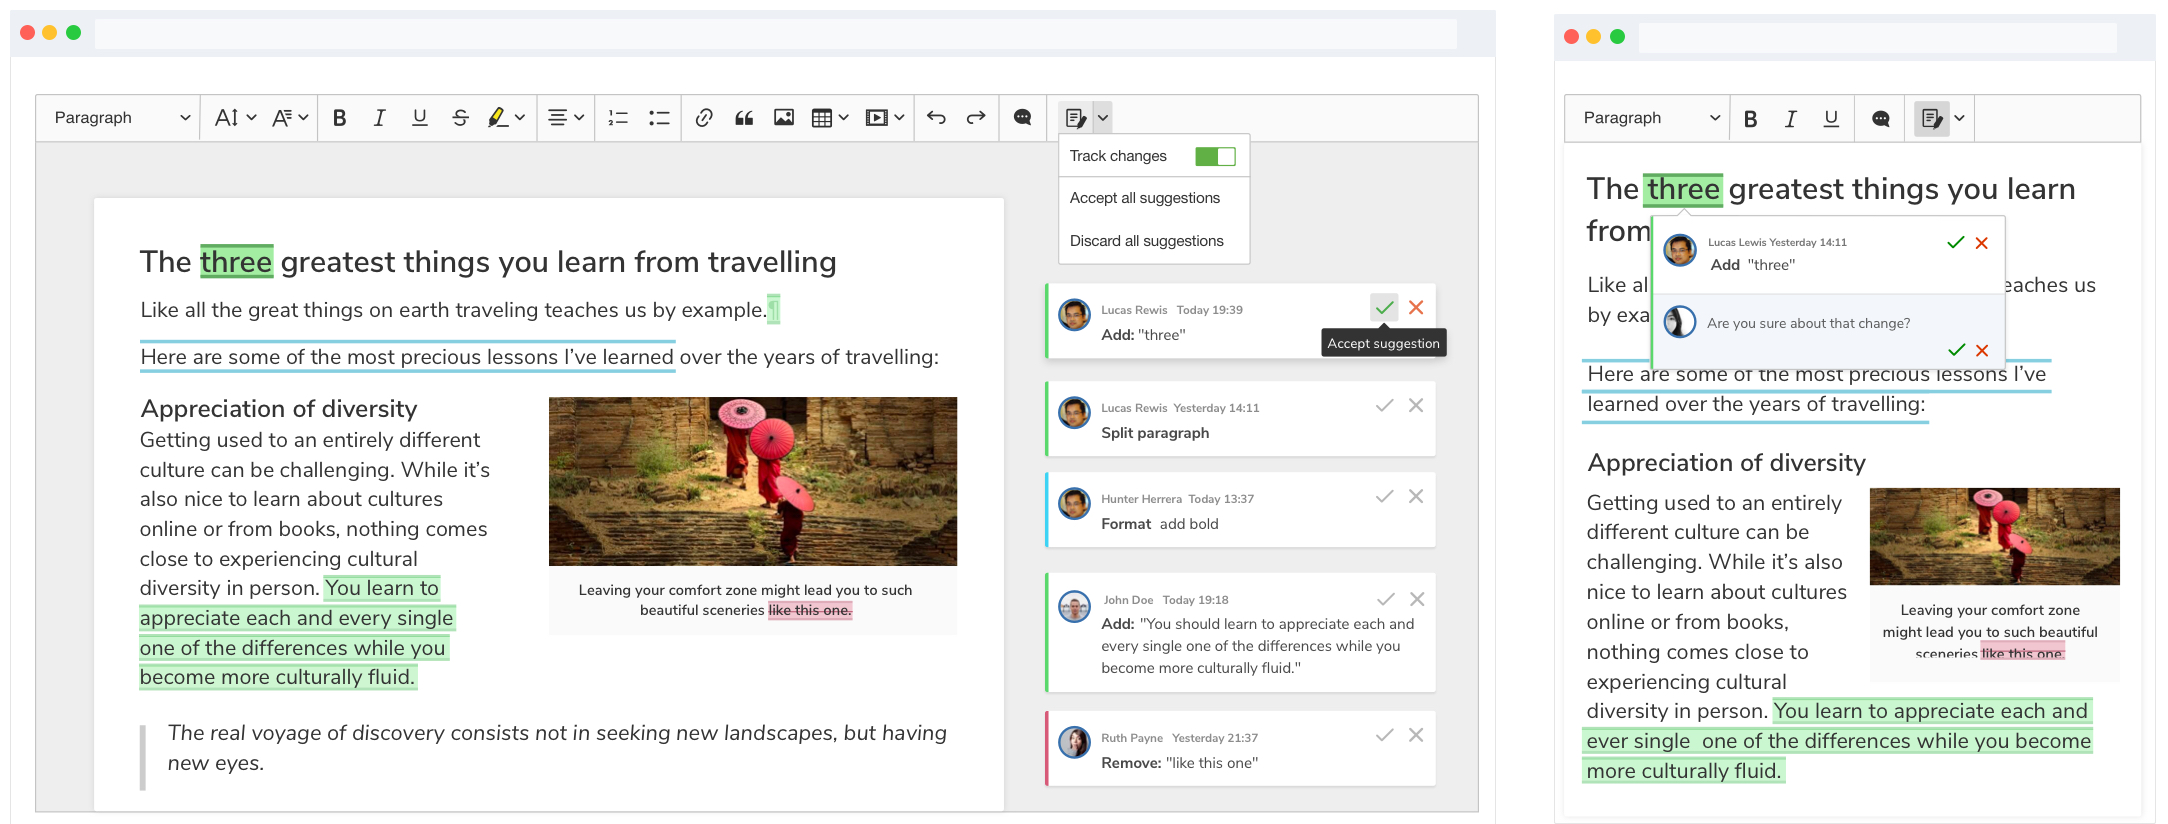This screenshot has height=824, width=2168.
Task: Accept John Doe's Add suggestion
Action: click(1385, 599)
